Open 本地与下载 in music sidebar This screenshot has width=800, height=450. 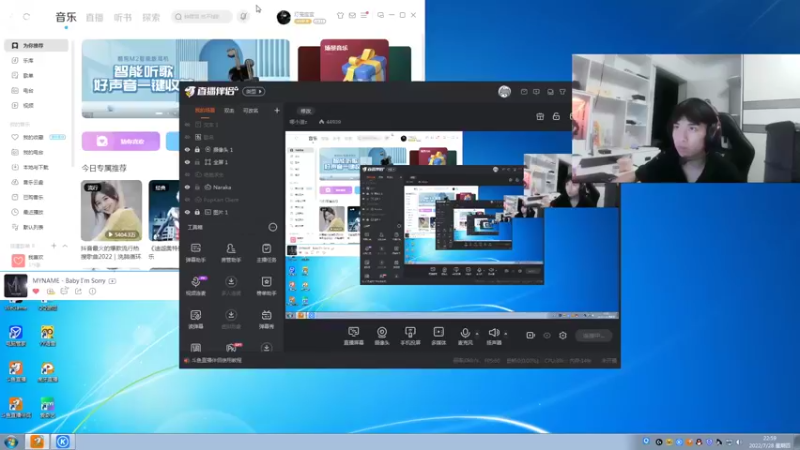[x=36, y=167]
